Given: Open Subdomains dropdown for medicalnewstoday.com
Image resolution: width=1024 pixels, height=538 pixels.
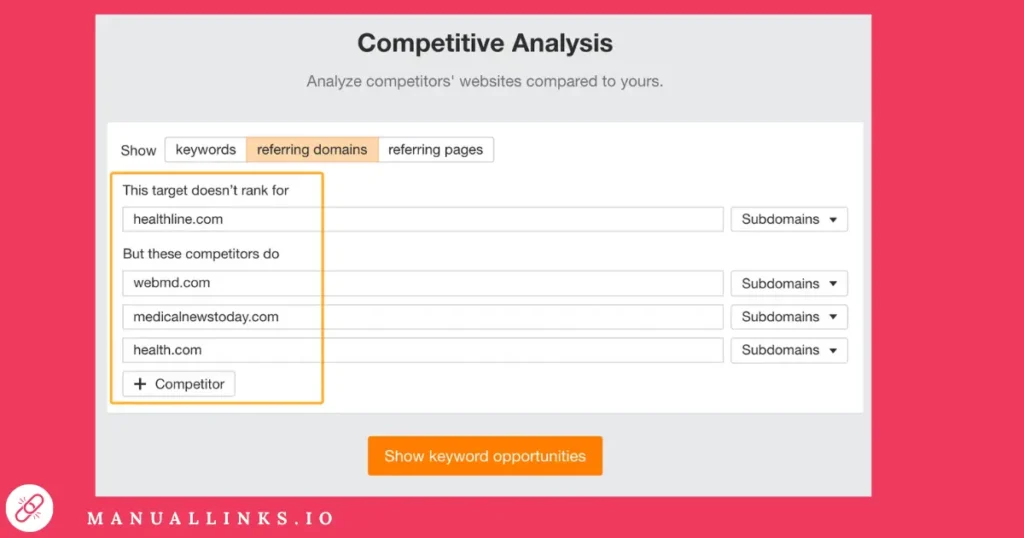Looking at the screenshot, I should pos(789,317).
